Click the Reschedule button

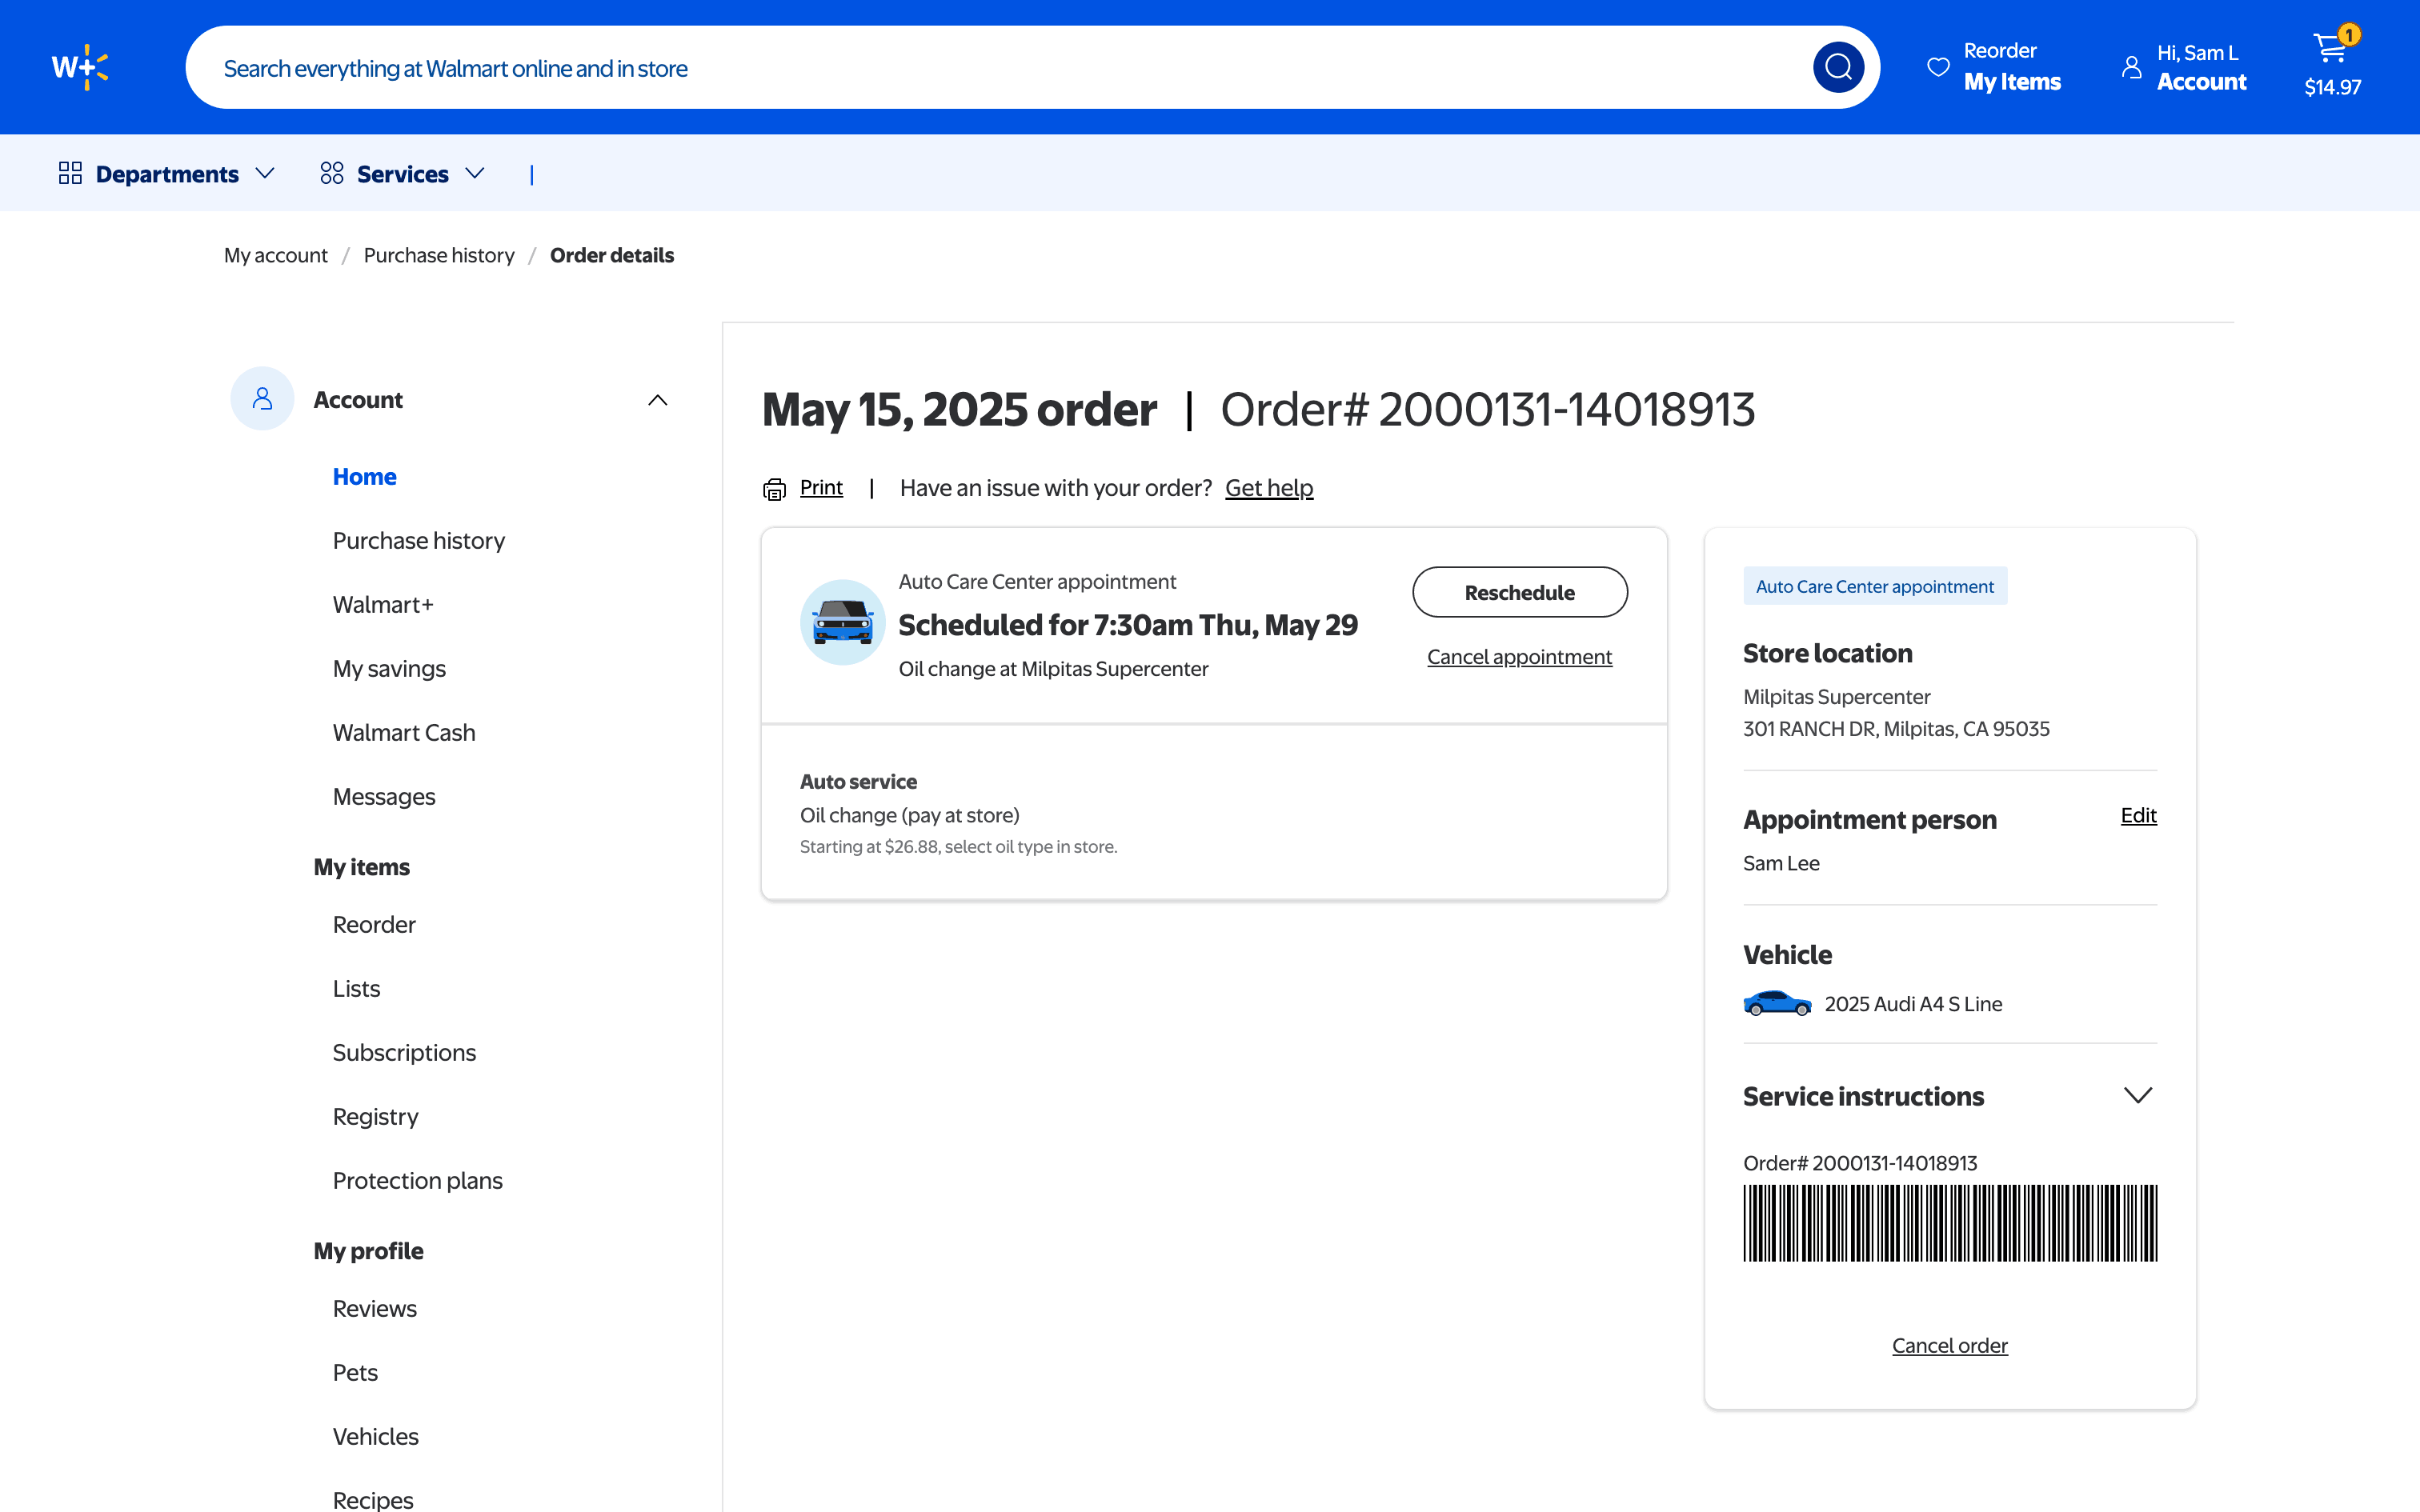pyautogui.click(x=1519, y=592)
